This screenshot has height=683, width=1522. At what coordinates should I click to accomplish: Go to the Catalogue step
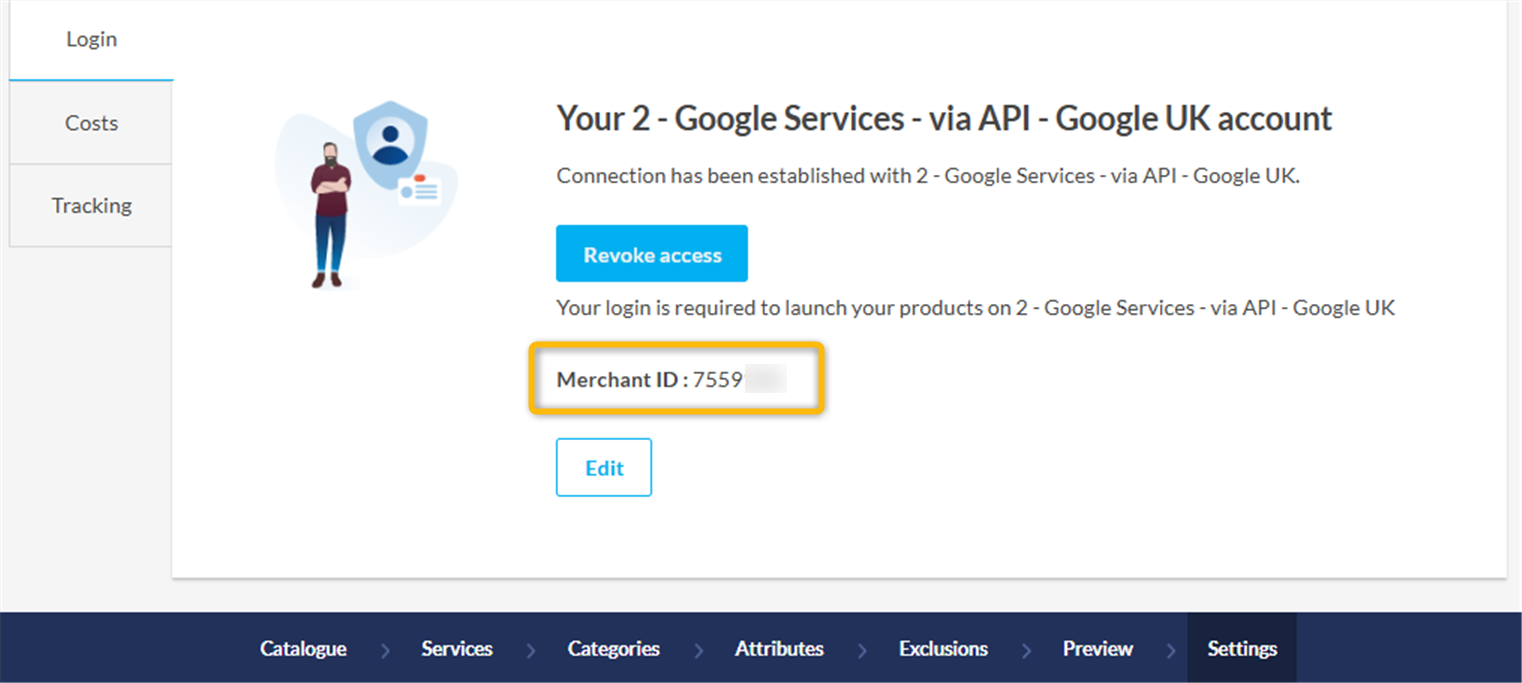(303, 648)
